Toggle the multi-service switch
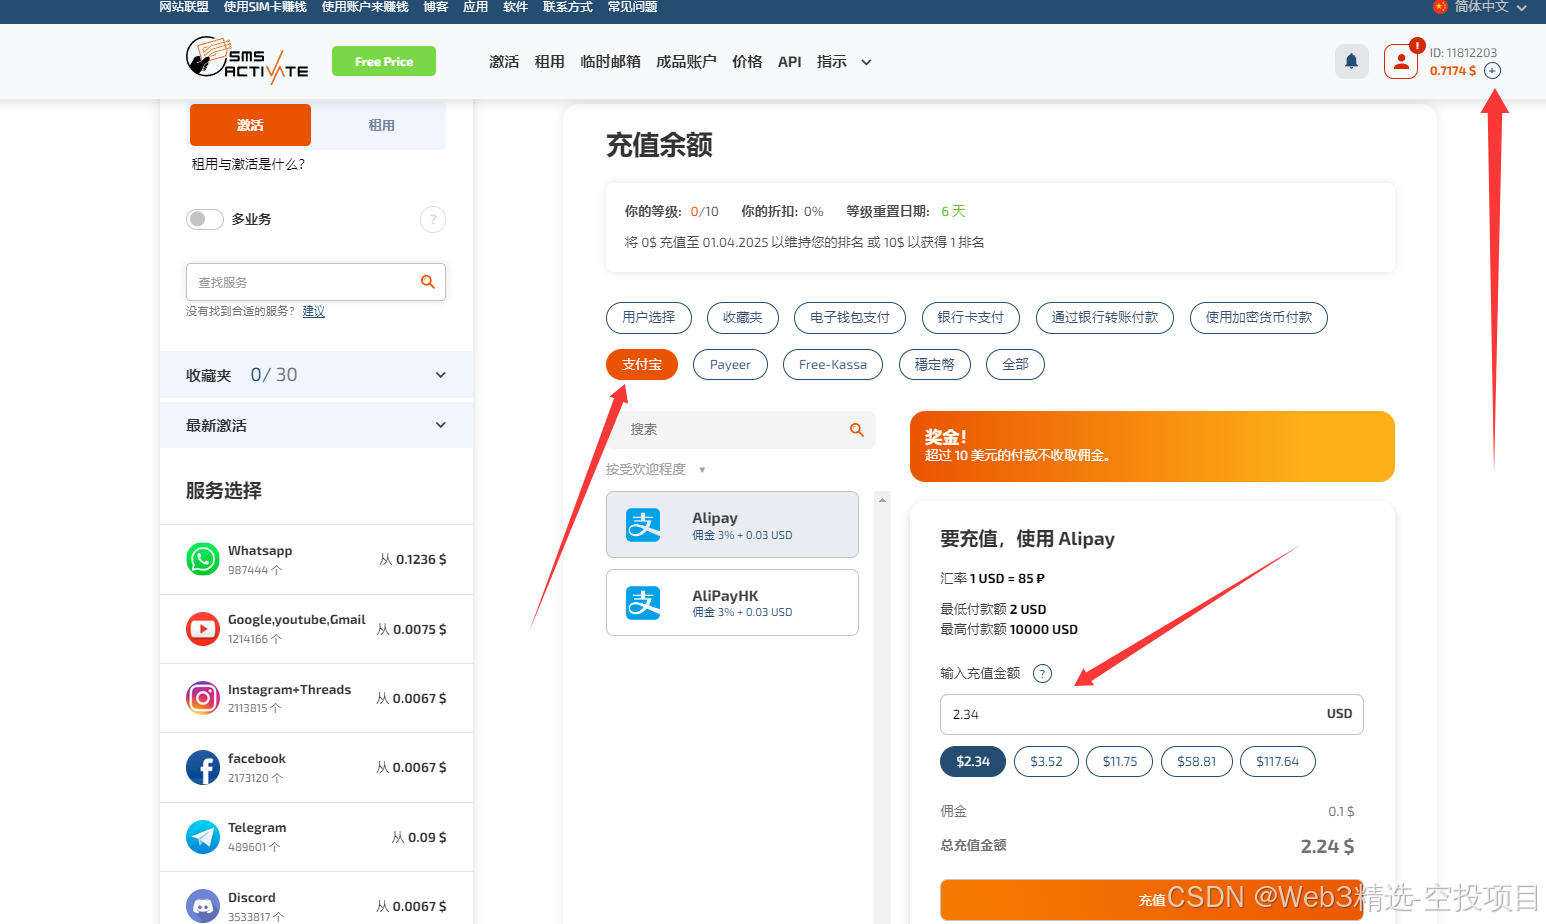Viewport: 1546px width, 924px height. 204,219
